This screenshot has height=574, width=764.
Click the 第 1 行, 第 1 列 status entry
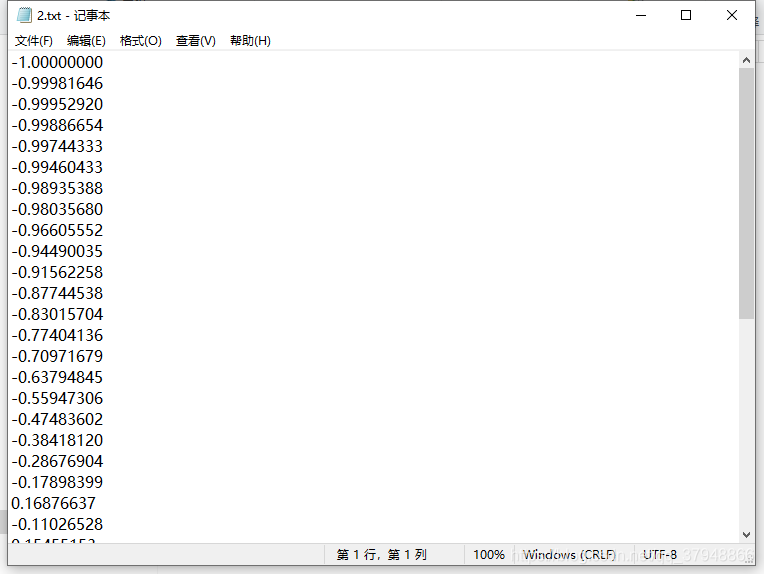click(x=382, y=555)
